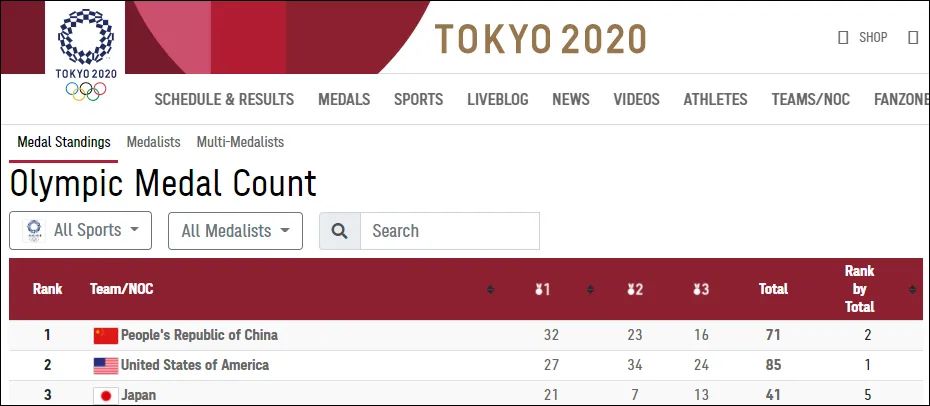Image resolution: width=930 pixels, height=406 pixels.
Task: Click the Japan flag icon
Action: coord(106,395)
